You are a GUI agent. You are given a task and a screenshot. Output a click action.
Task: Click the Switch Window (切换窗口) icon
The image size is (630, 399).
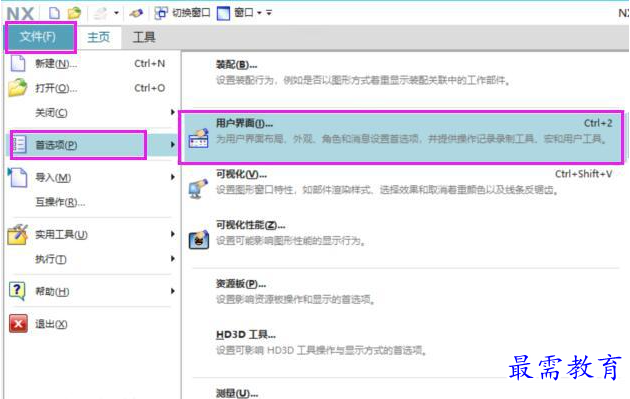[x=161, y=13]
